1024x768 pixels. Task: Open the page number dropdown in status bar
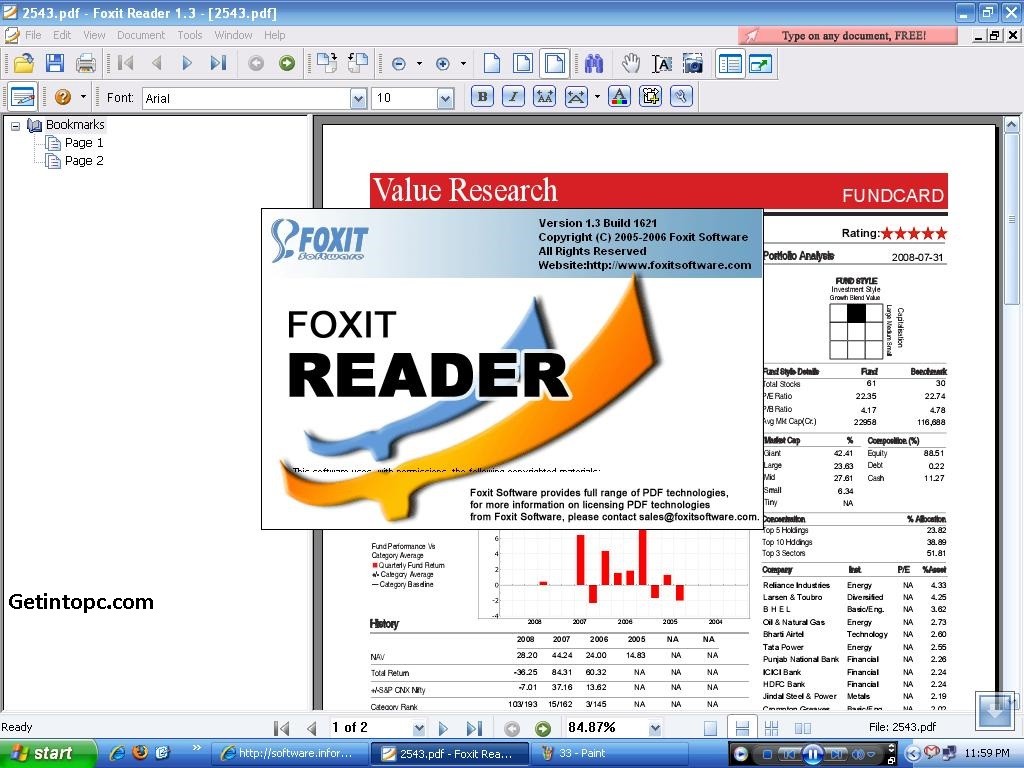(419, 728)
